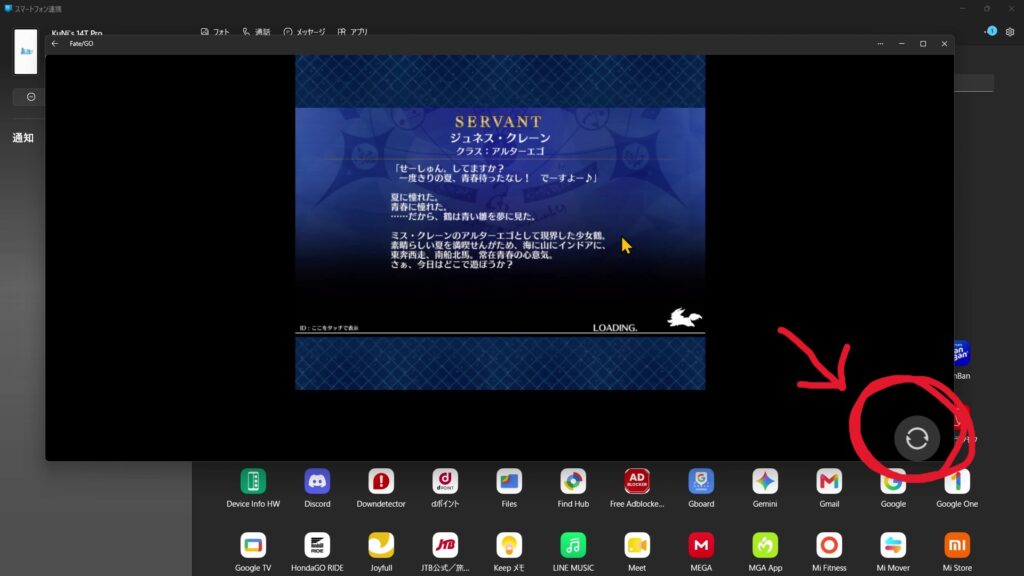Launch the Discord app
Image resolution: width=1024 pixels, height=576 pixels.
tap(317, 488)
